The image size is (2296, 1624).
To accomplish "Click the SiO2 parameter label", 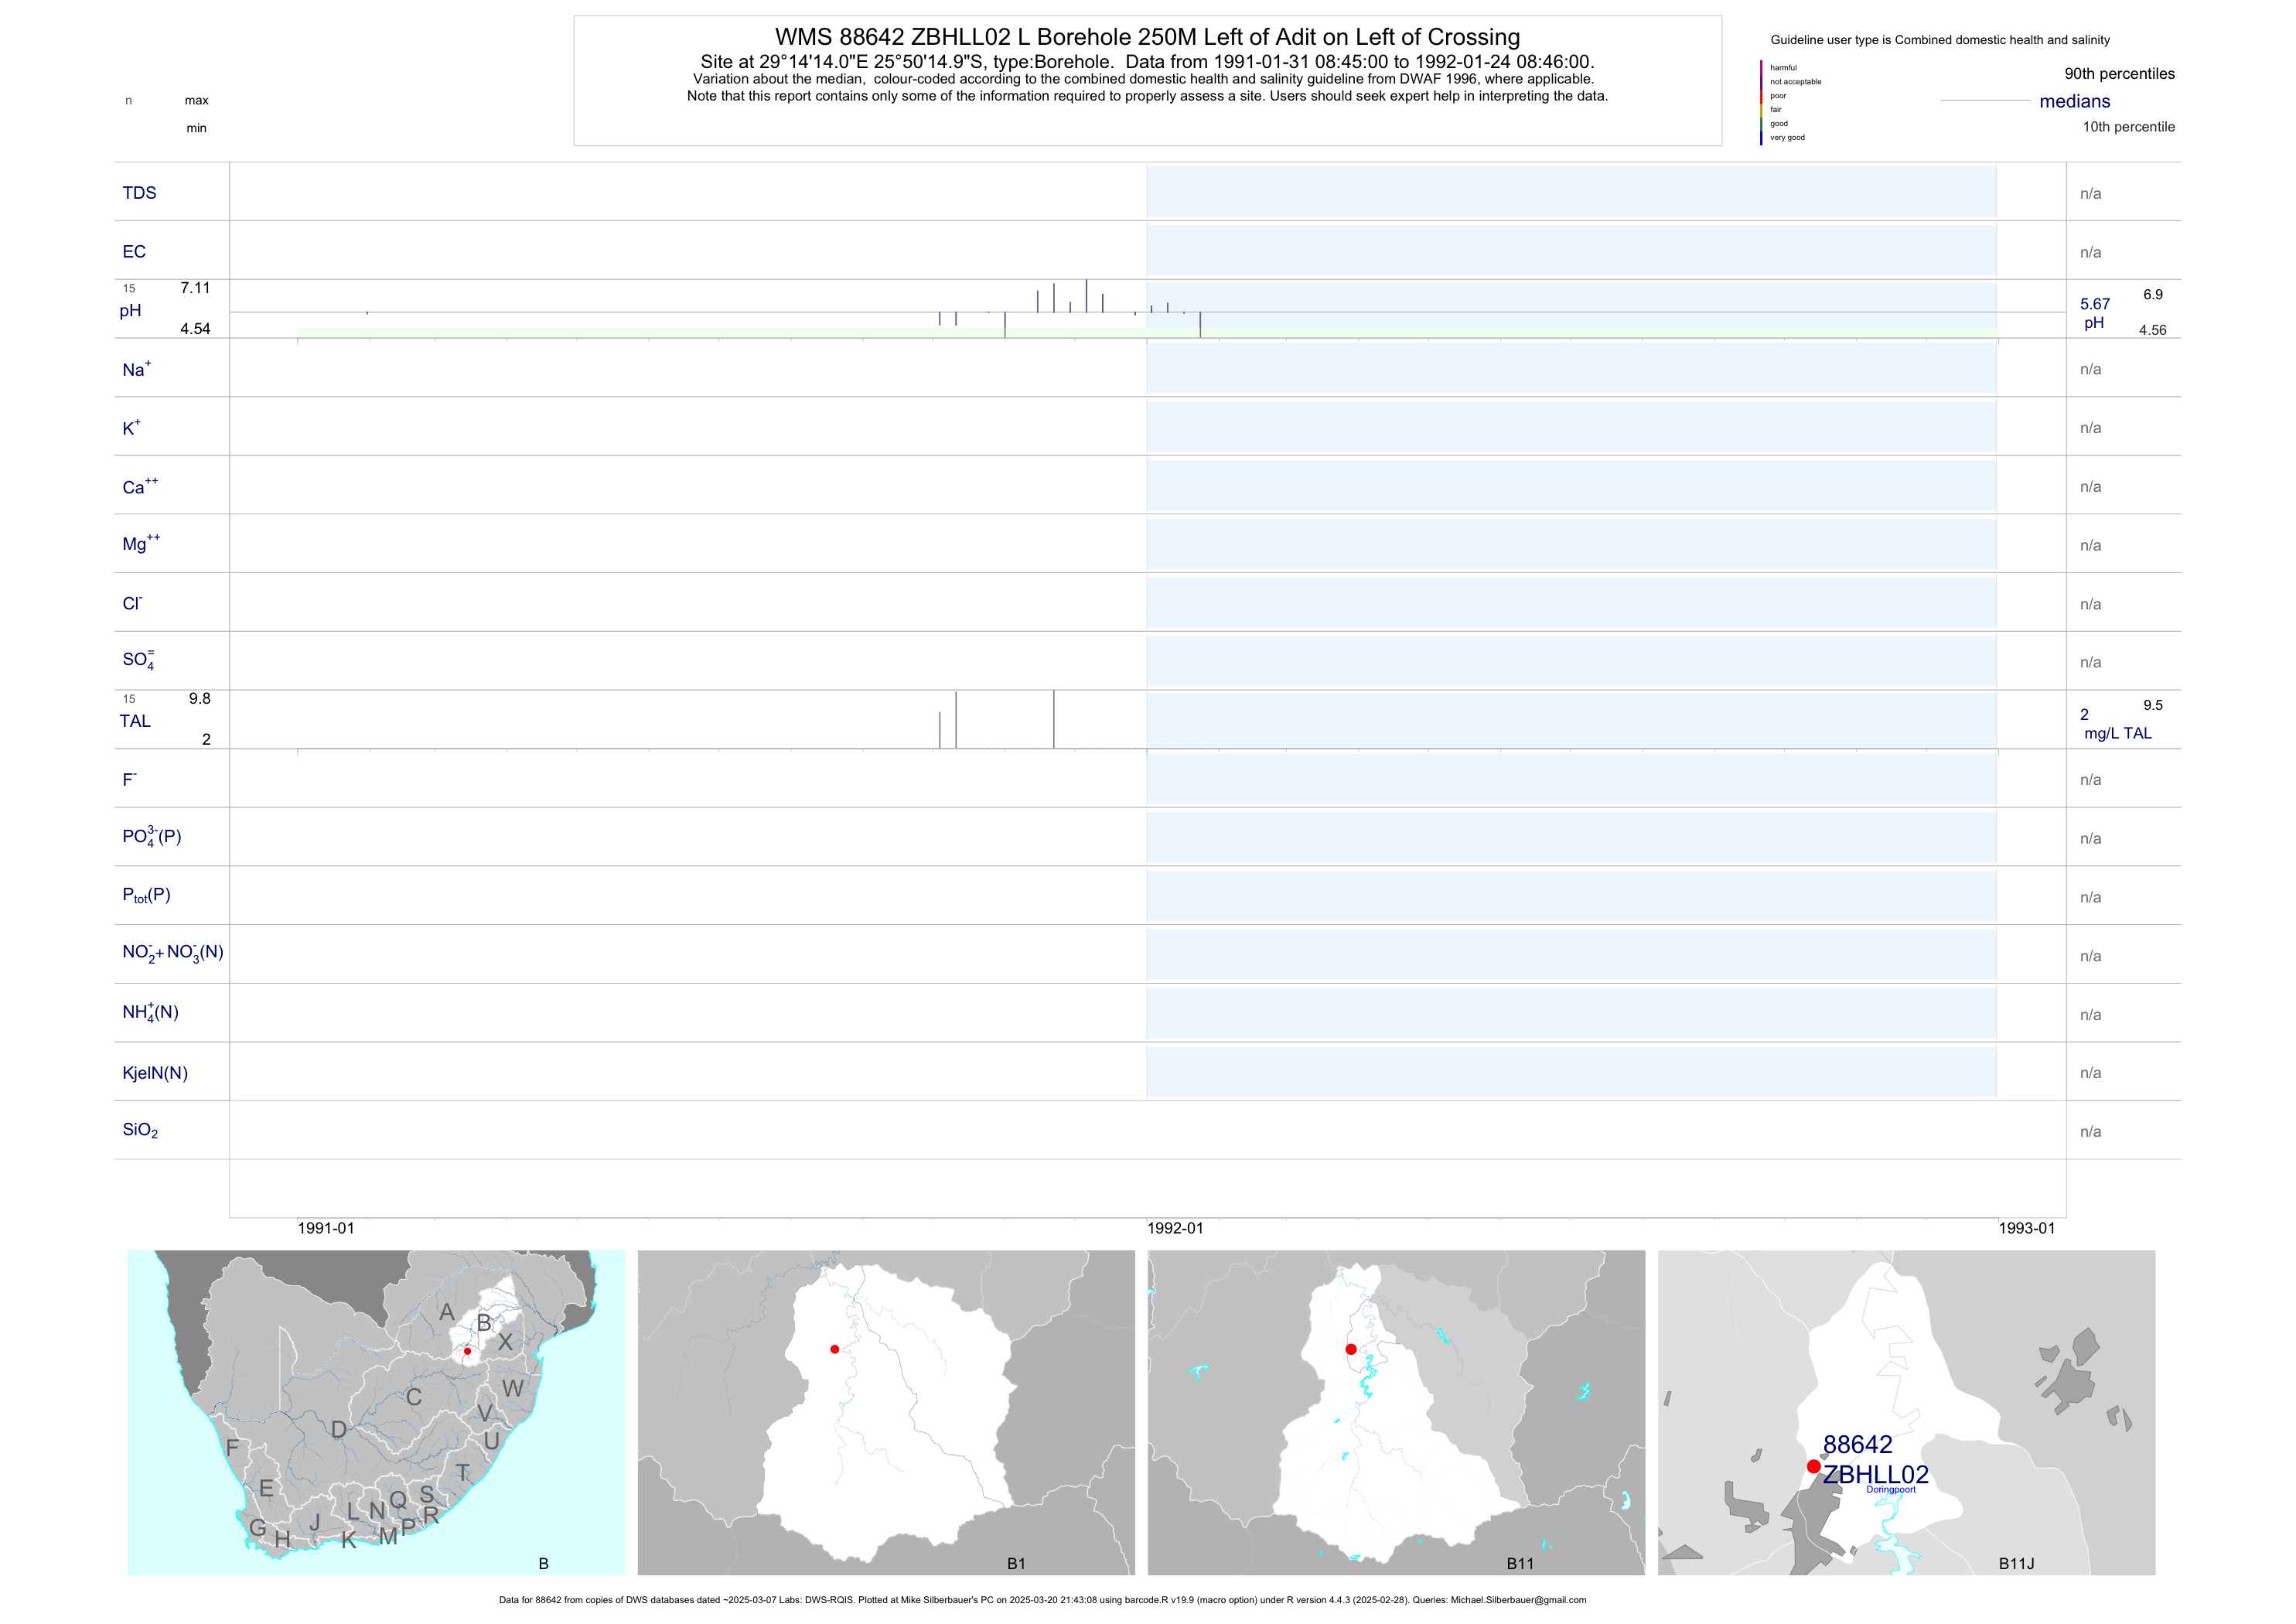I will click(x=140, y=1130).
